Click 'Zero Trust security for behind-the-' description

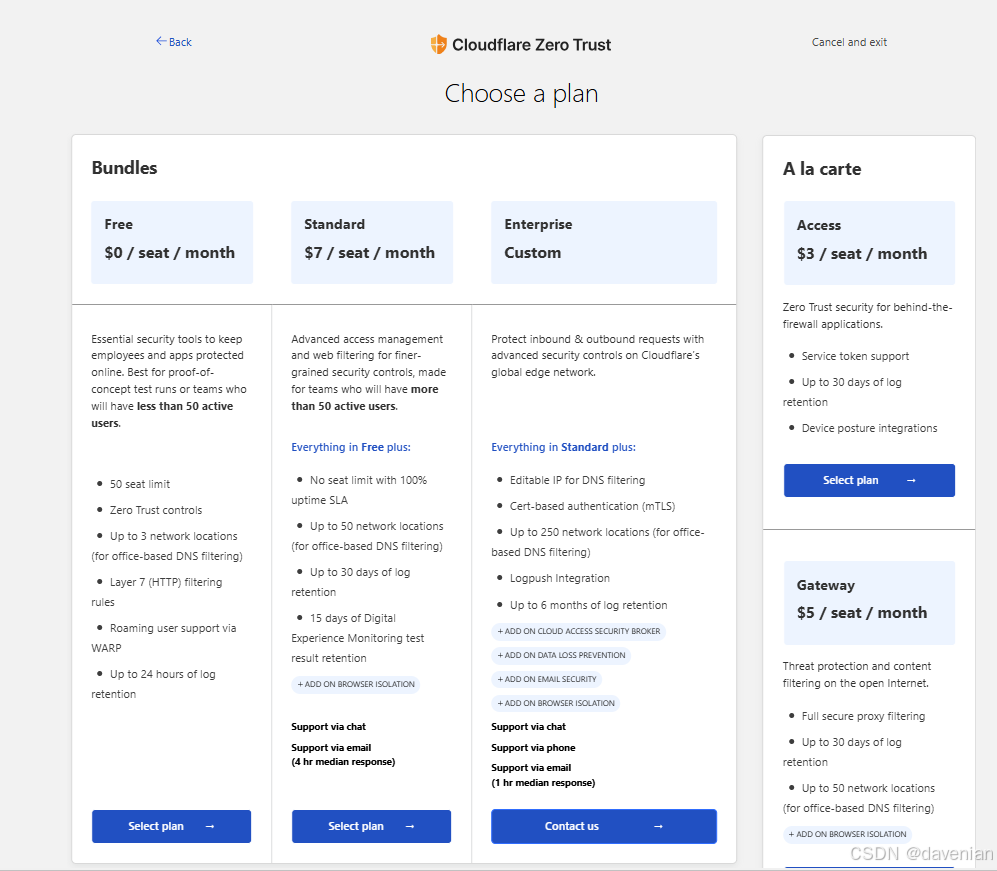(867, 307)
